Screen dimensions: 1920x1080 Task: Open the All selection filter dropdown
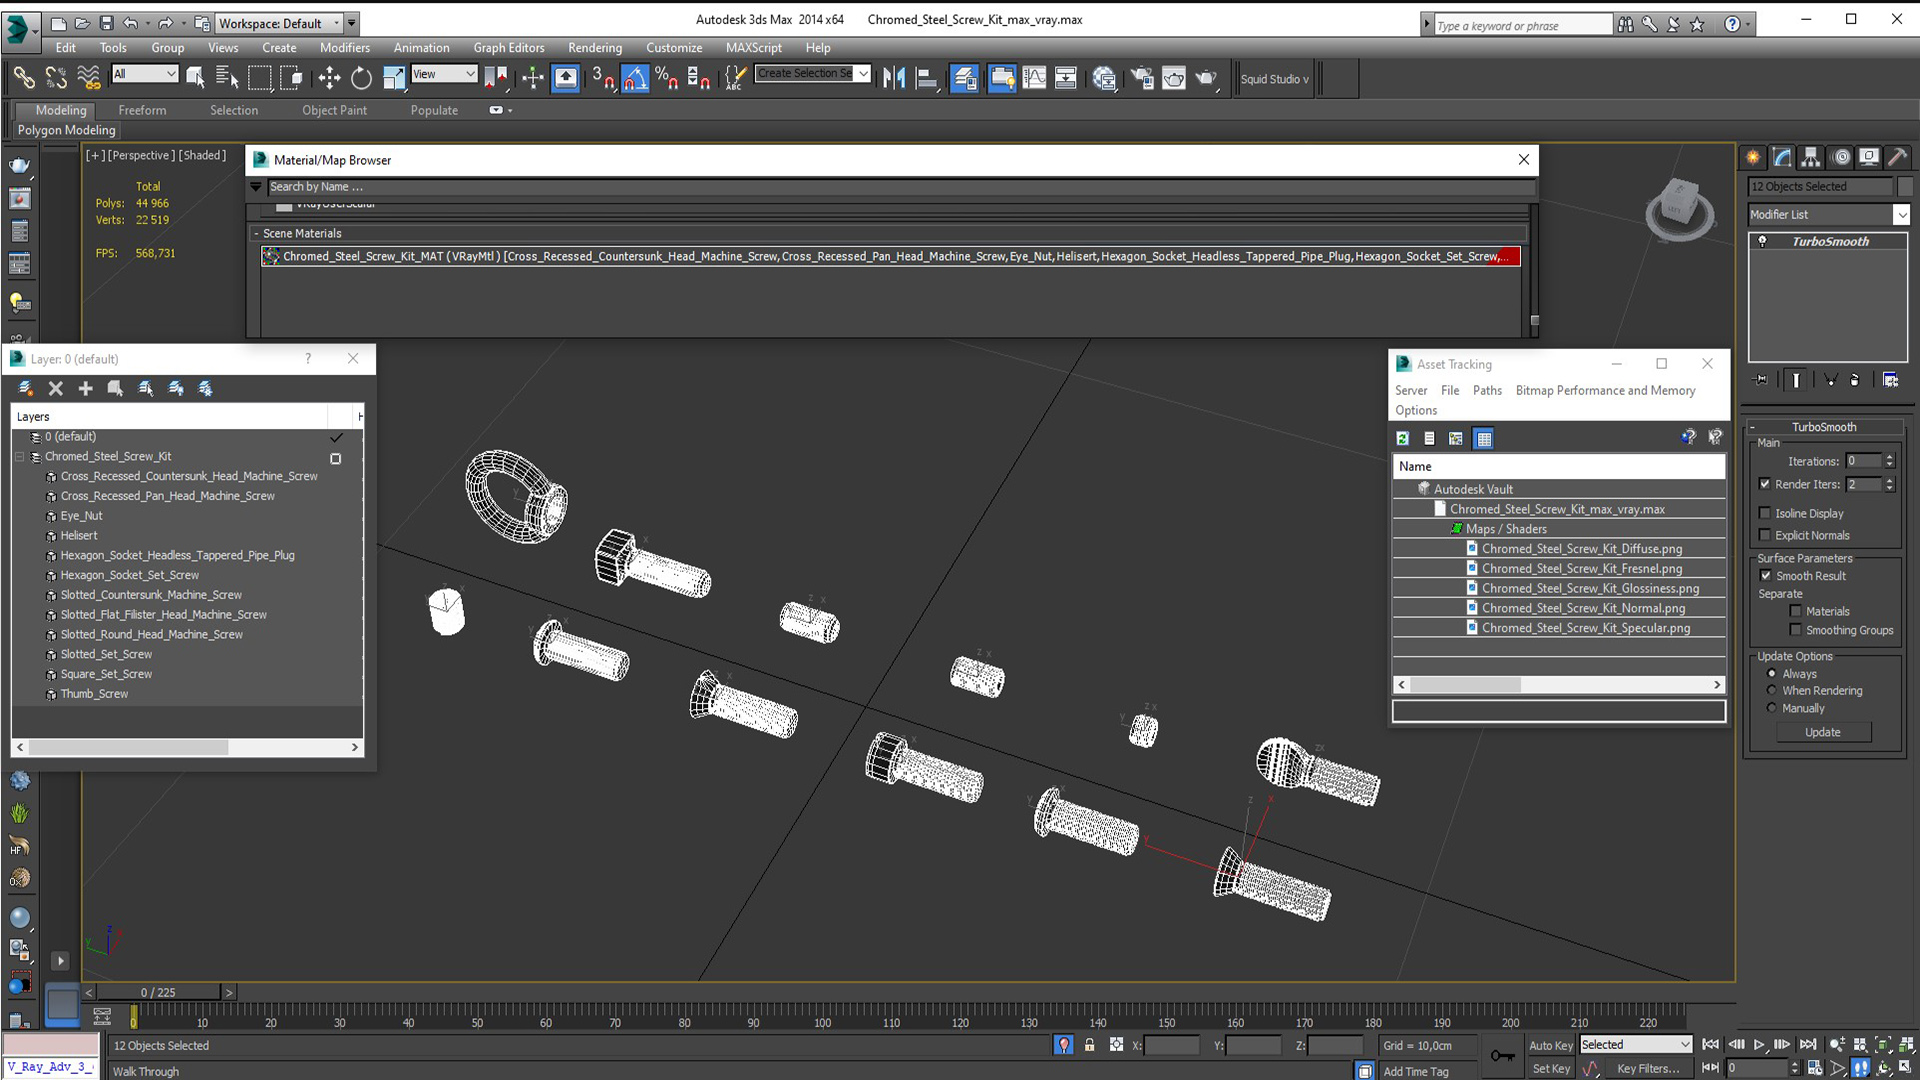pyautogui.click(x=145, y=74)
